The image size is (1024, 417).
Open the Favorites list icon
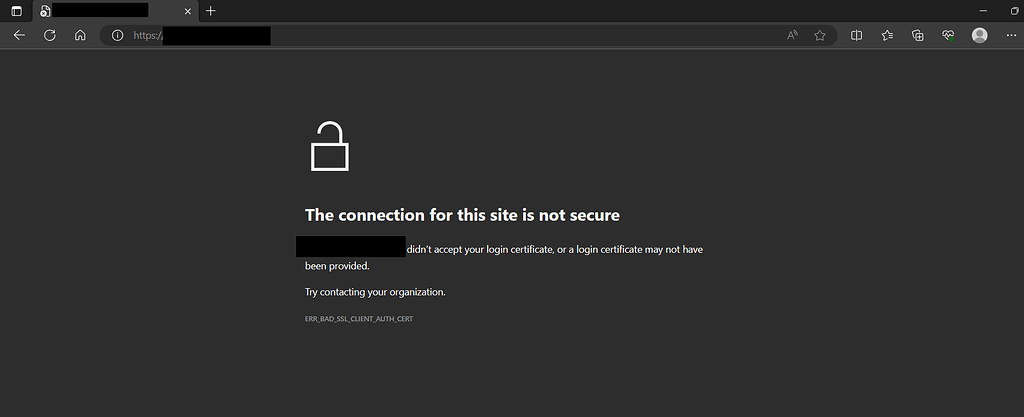(x=887, y=35)
